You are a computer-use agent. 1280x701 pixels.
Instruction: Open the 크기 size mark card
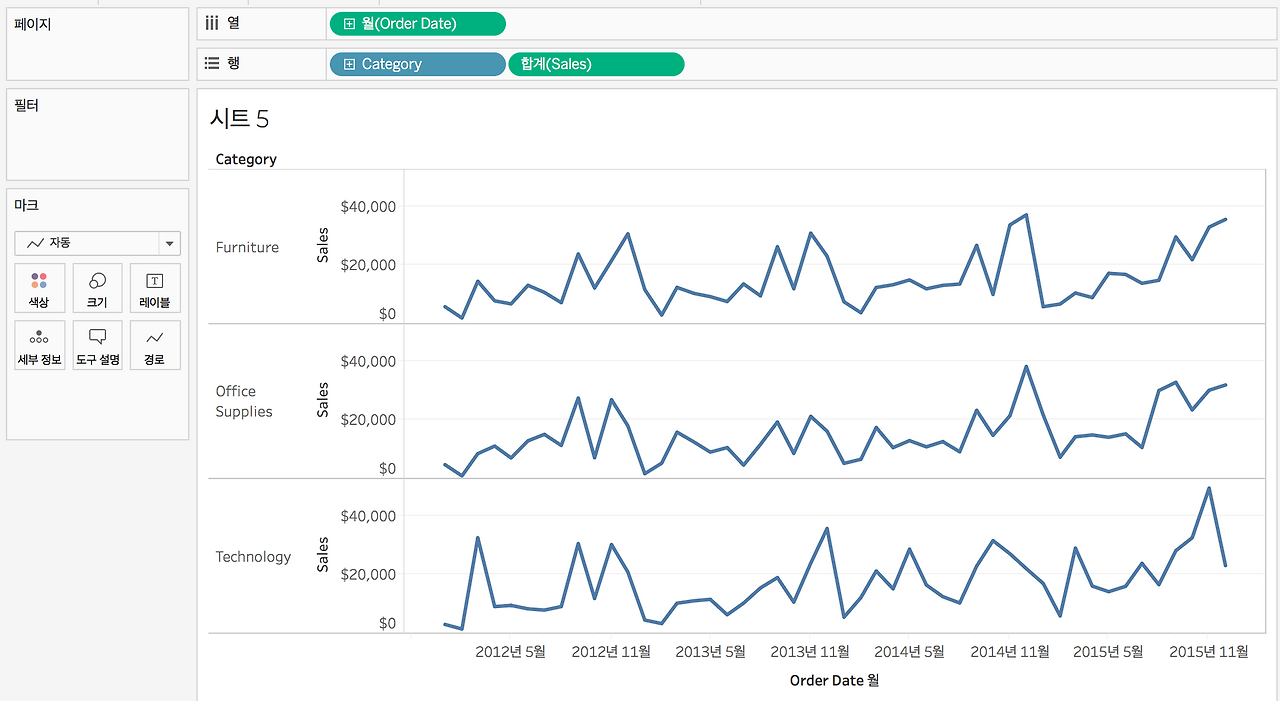click(x=98, y=288)
